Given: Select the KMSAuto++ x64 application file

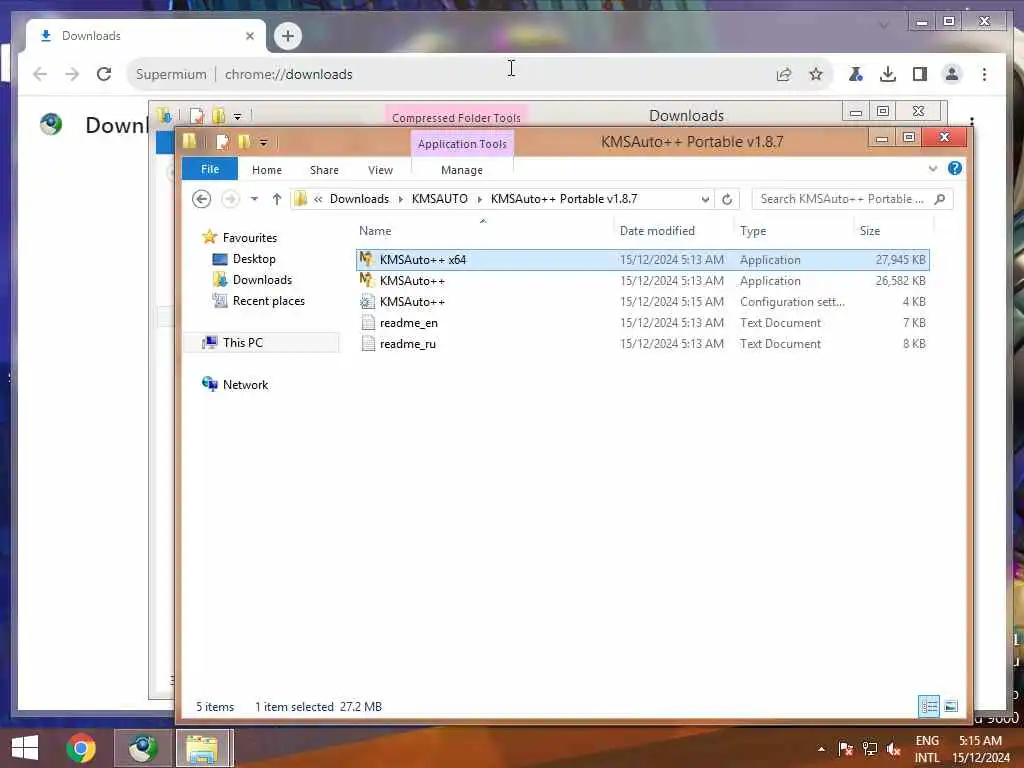Looking at the screenshot, I should pos(643,259).
